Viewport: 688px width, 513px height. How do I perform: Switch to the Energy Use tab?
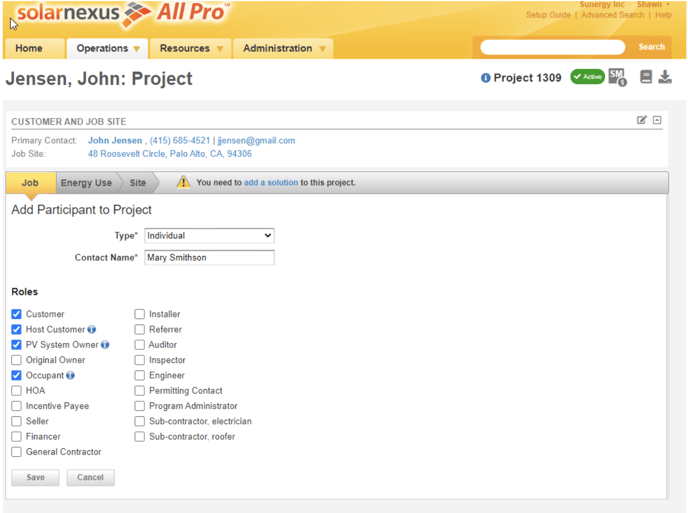click(86, 183)
